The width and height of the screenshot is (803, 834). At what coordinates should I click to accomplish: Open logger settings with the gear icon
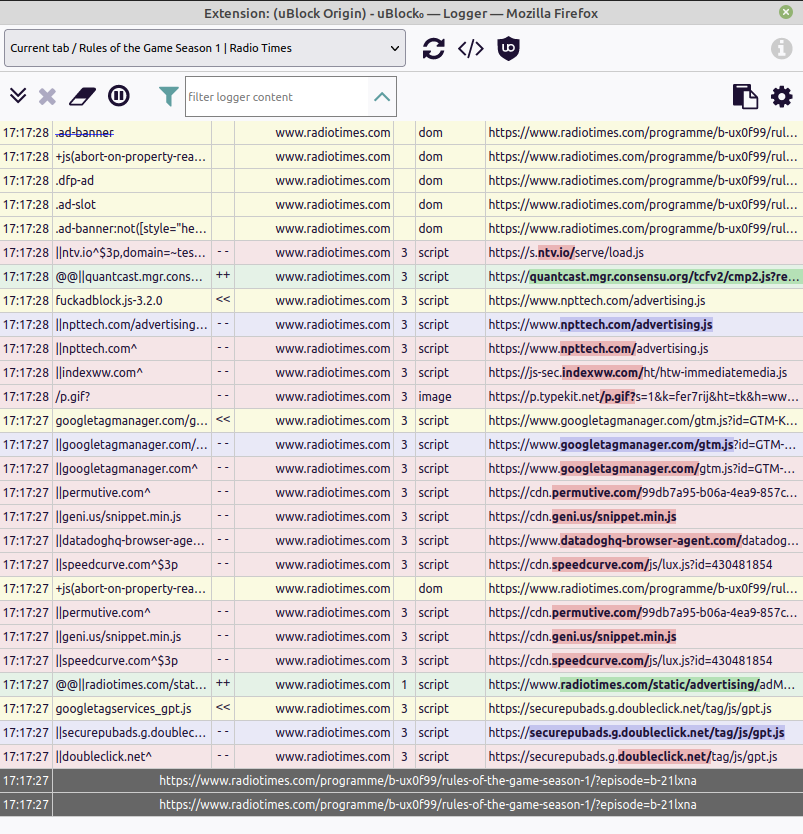[x=781, y=96]
